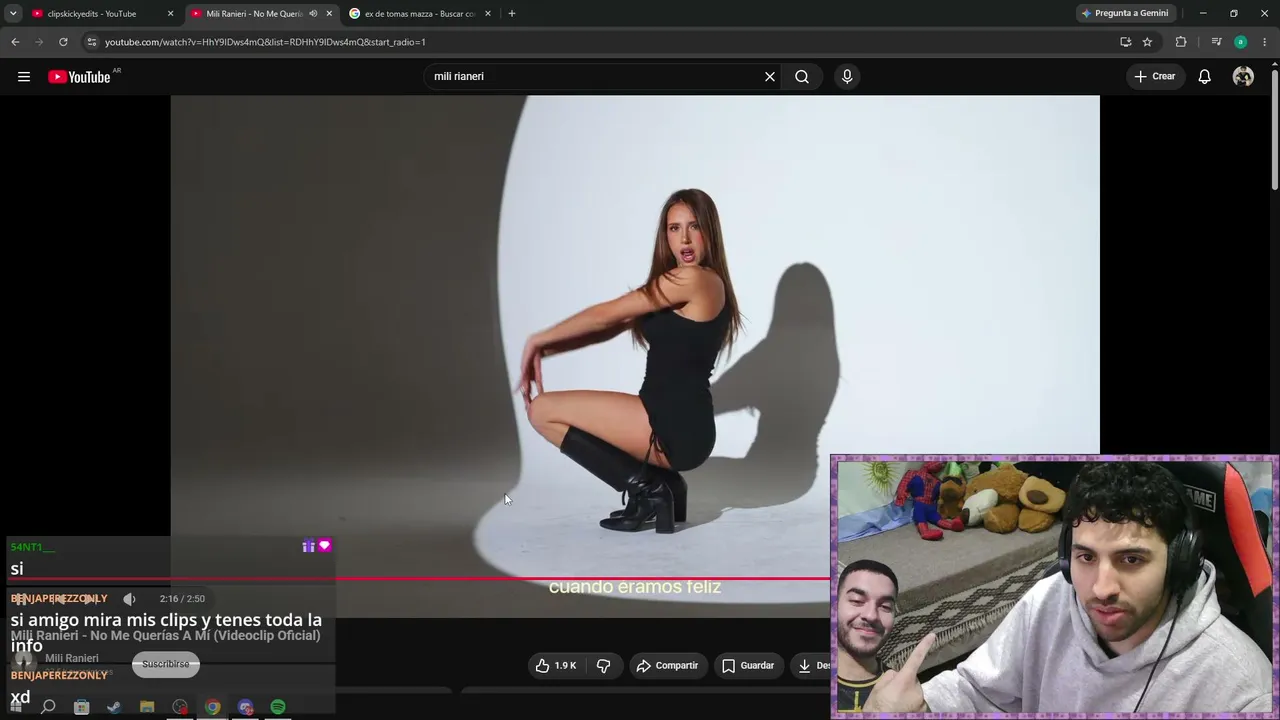
Task: Click the 2:16 / 2:50 time display
Action: [182, 599]
